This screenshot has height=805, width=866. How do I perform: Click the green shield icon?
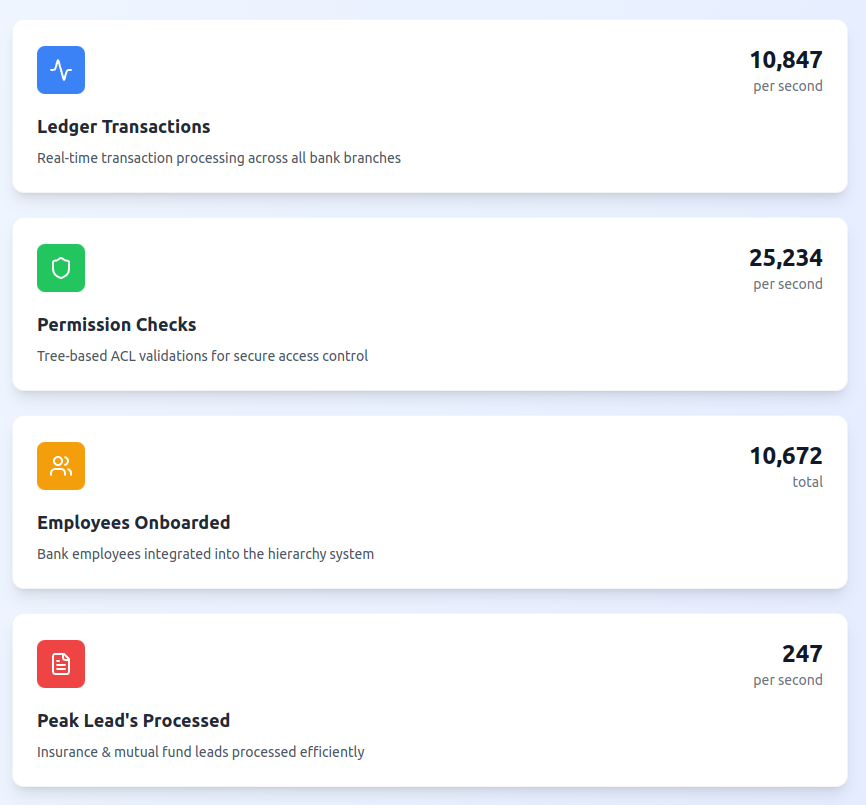point(61,268)
